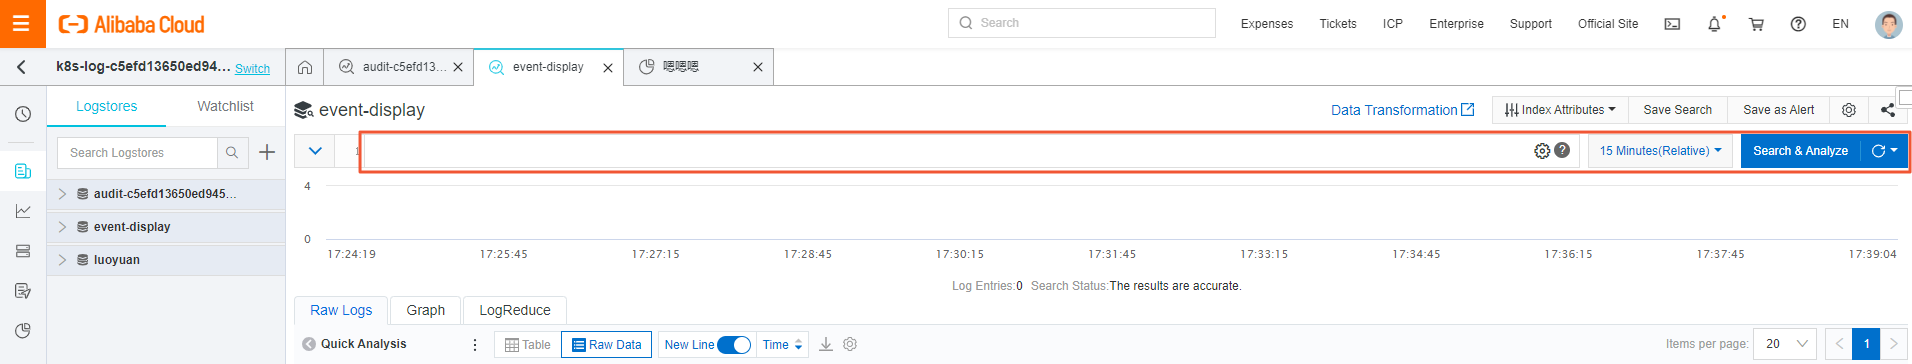
Task: Click the add logstore plus icon
Action: [267, 152]
